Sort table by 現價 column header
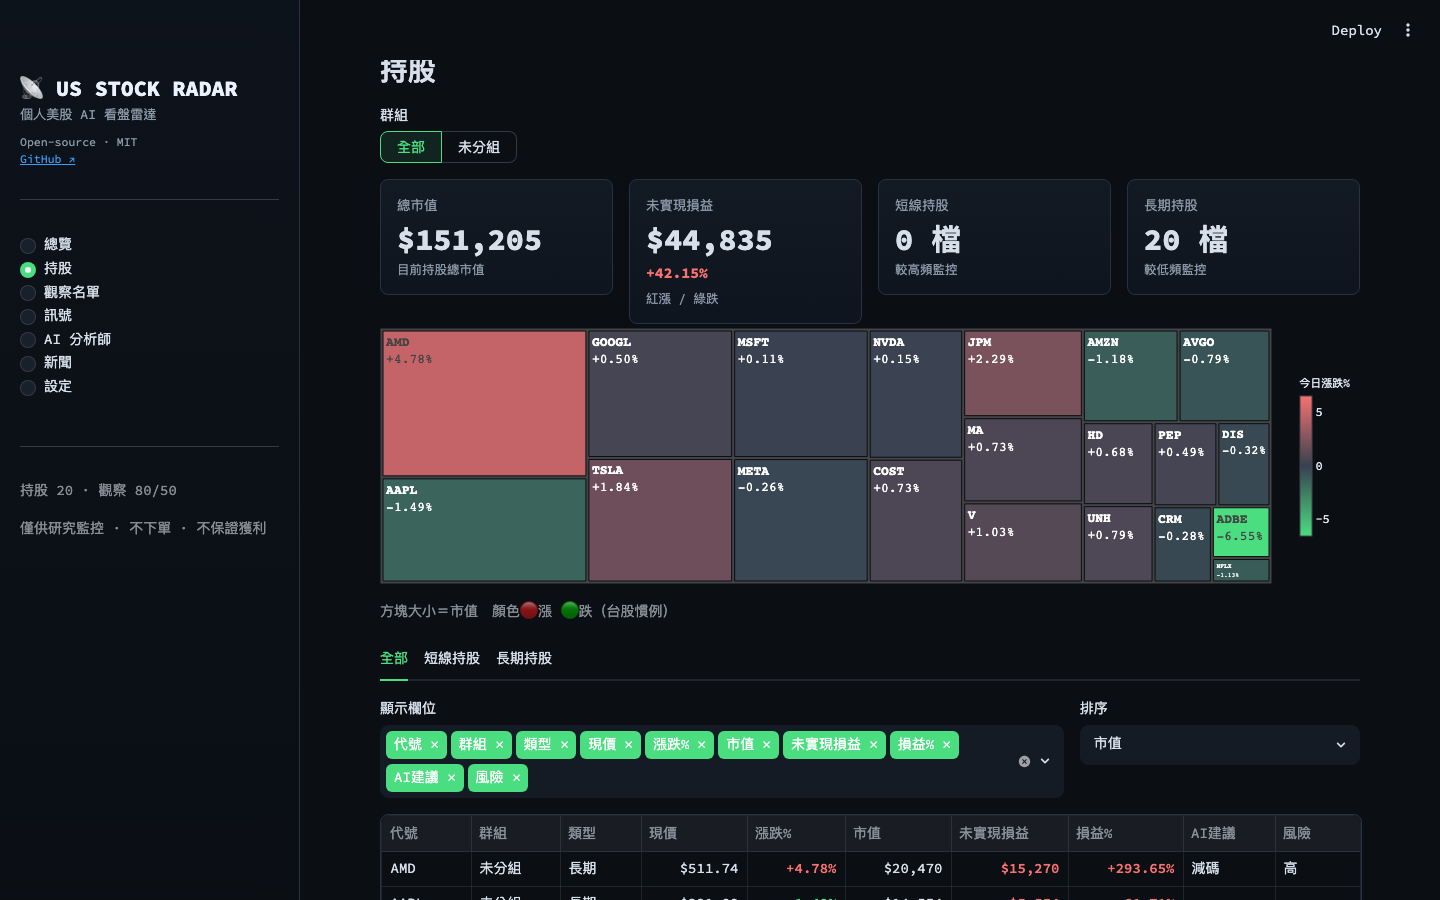 [693, 833]
